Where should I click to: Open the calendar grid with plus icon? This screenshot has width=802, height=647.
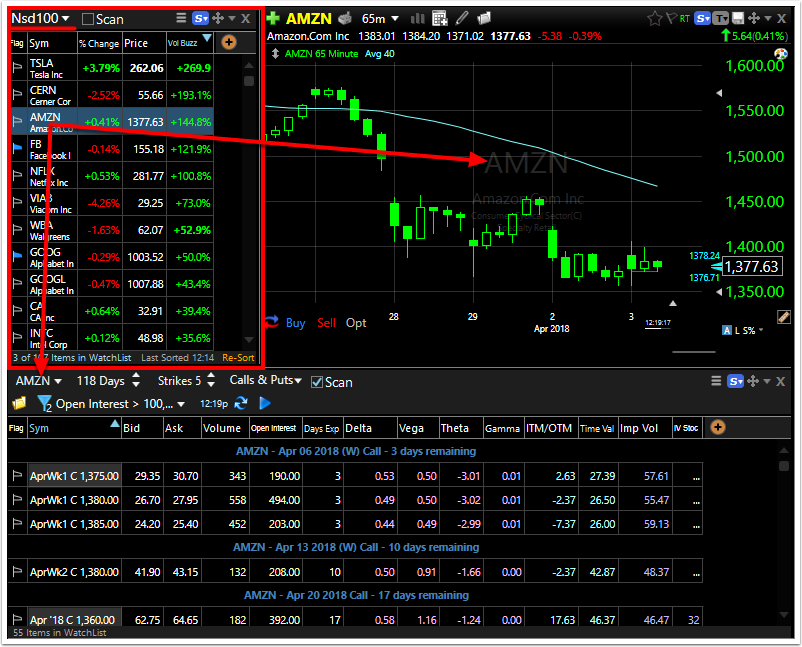(439, 18)
